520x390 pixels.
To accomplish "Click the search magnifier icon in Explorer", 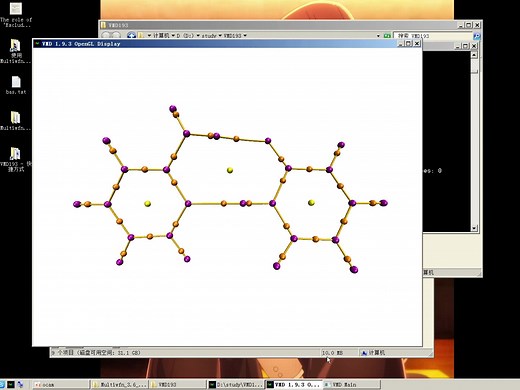I will coord(477,36).
